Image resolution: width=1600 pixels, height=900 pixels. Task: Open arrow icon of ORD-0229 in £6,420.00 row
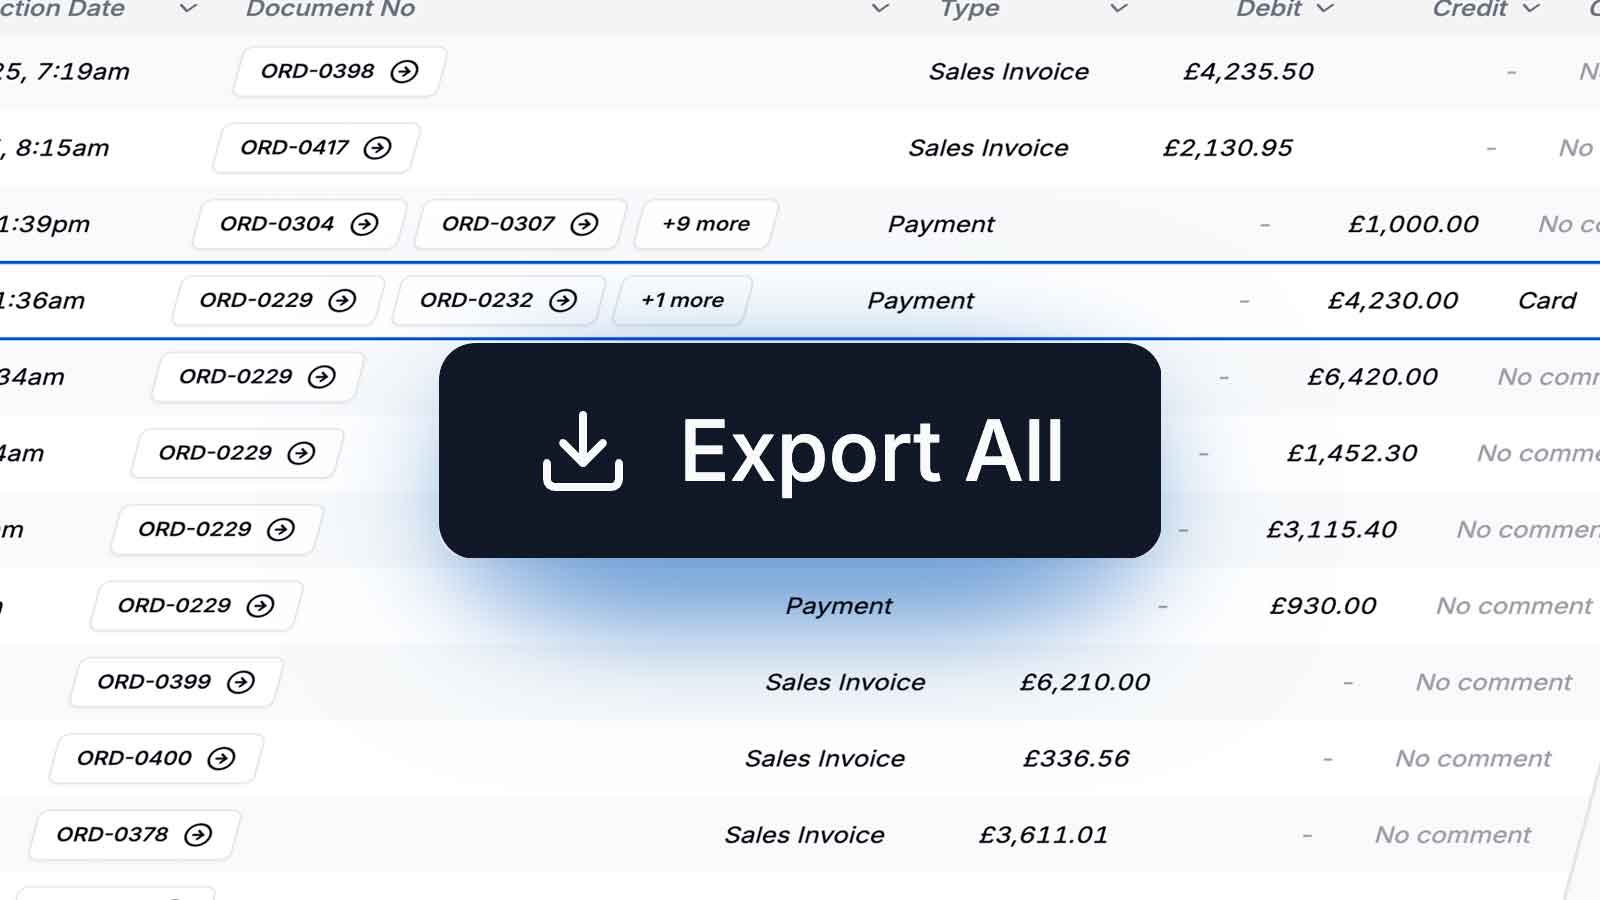coord(321,377)
